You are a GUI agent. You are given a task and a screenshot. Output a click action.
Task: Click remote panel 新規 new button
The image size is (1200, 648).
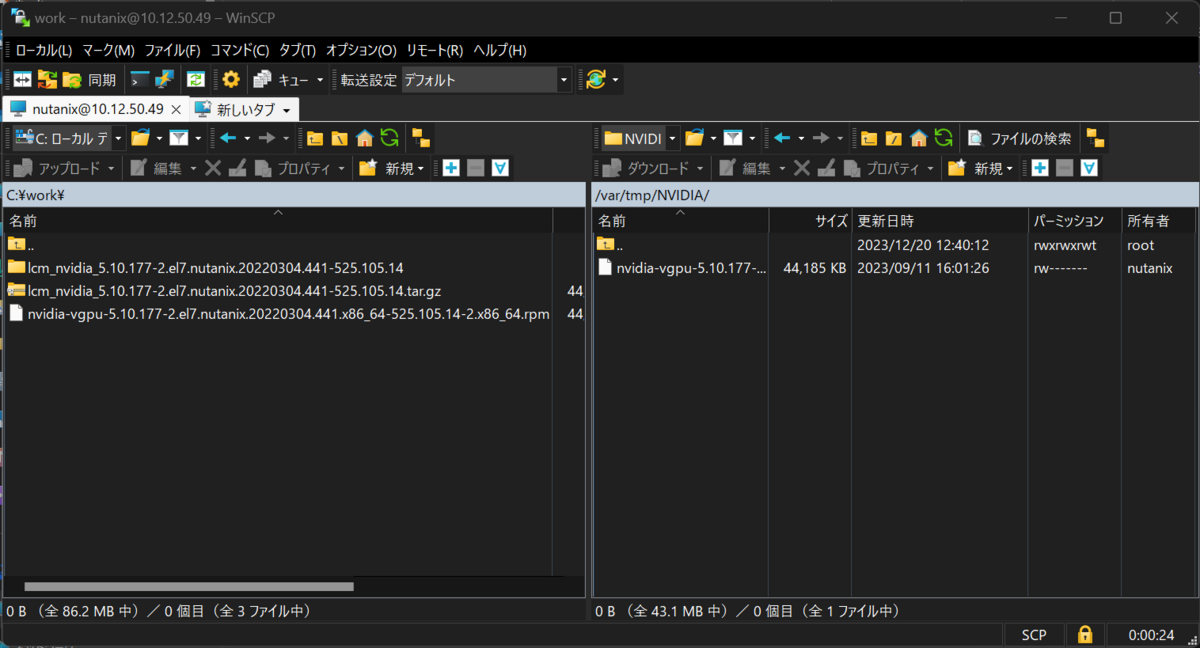pos(976,168)
